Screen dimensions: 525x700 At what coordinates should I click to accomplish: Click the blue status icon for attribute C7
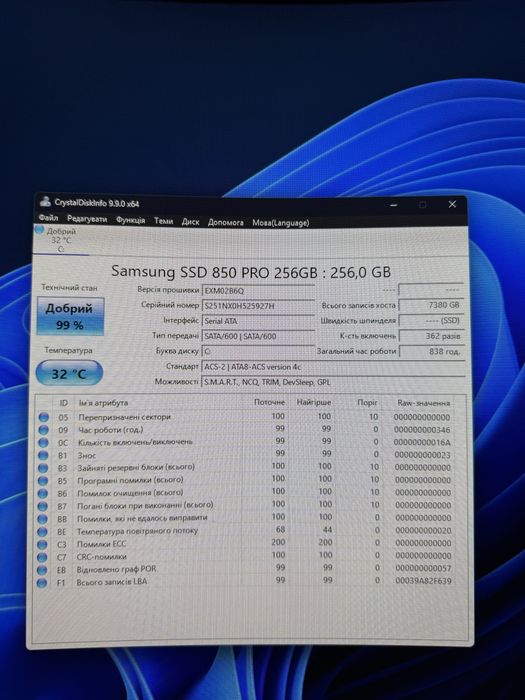tap(42, 557)
